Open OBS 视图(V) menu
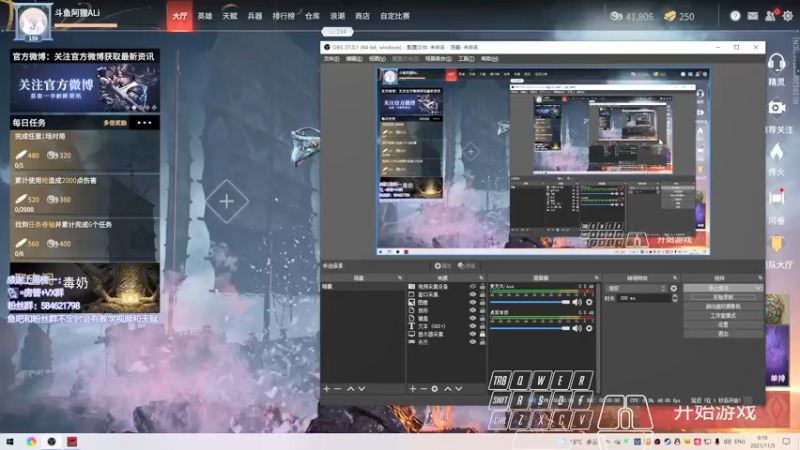Screen dimensions: 800x450 tap(377, 59)
